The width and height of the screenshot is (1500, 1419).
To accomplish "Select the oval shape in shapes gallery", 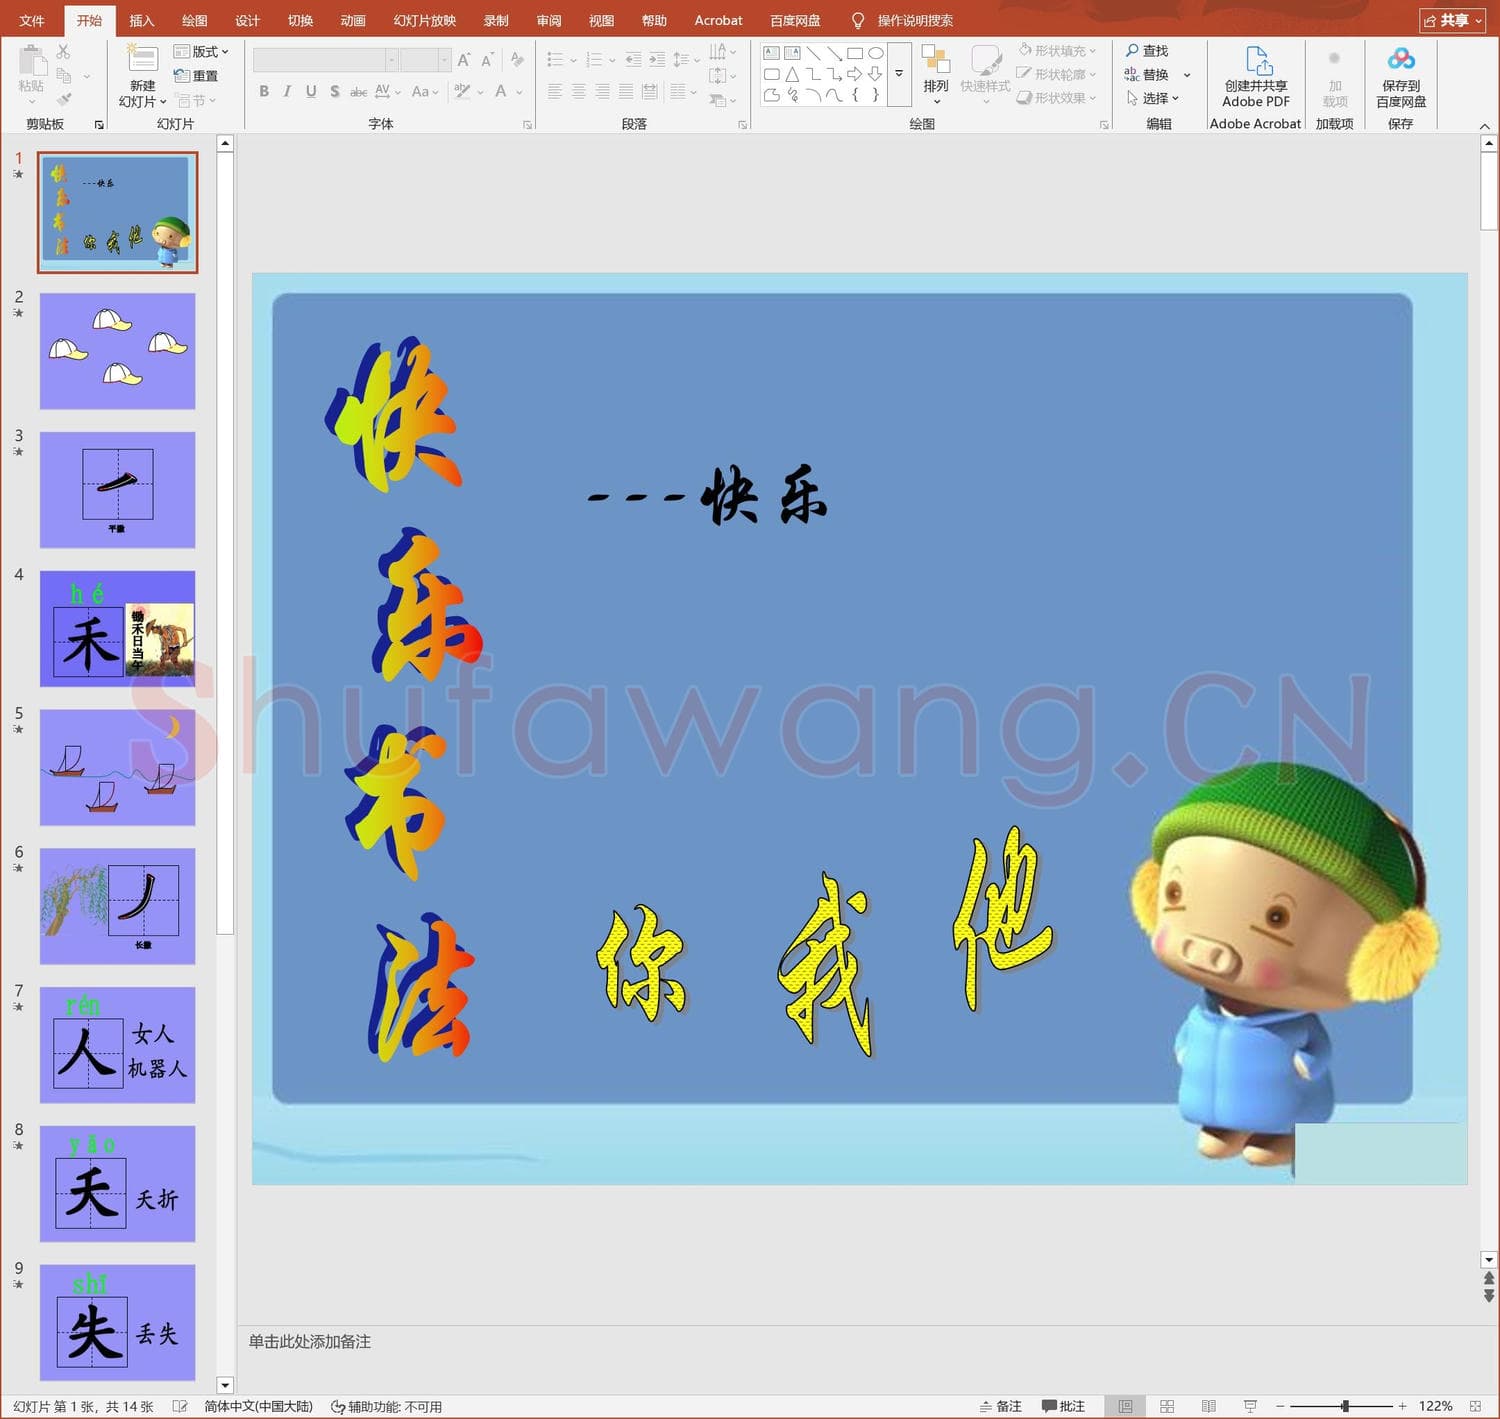I will click(x=876, y=53).
